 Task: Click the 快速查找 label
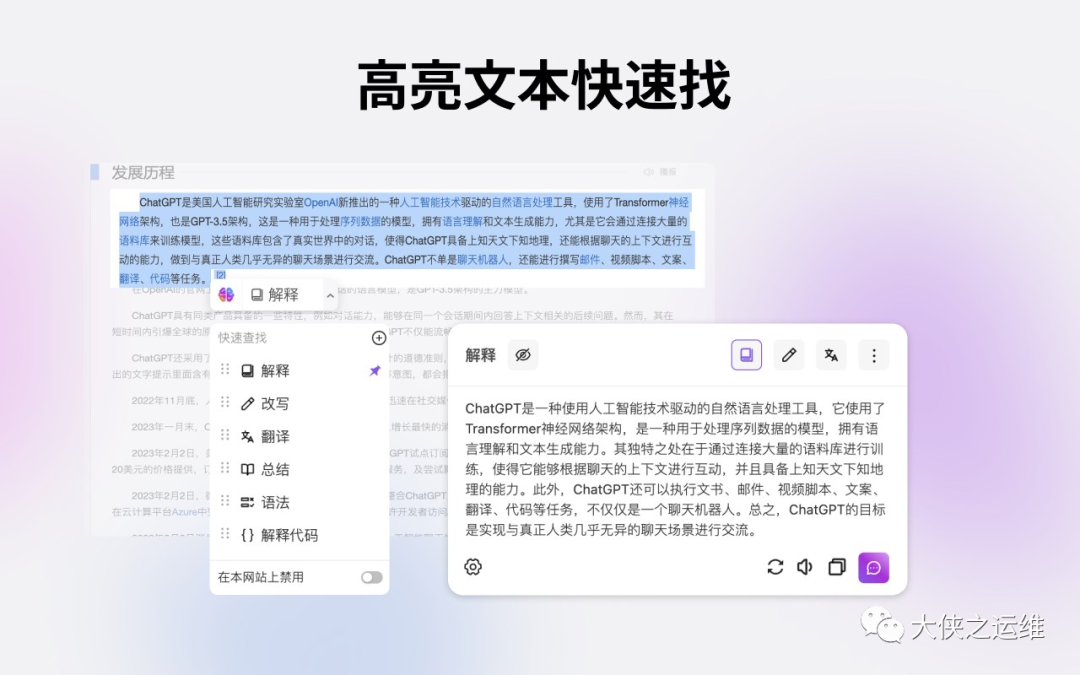242,338
